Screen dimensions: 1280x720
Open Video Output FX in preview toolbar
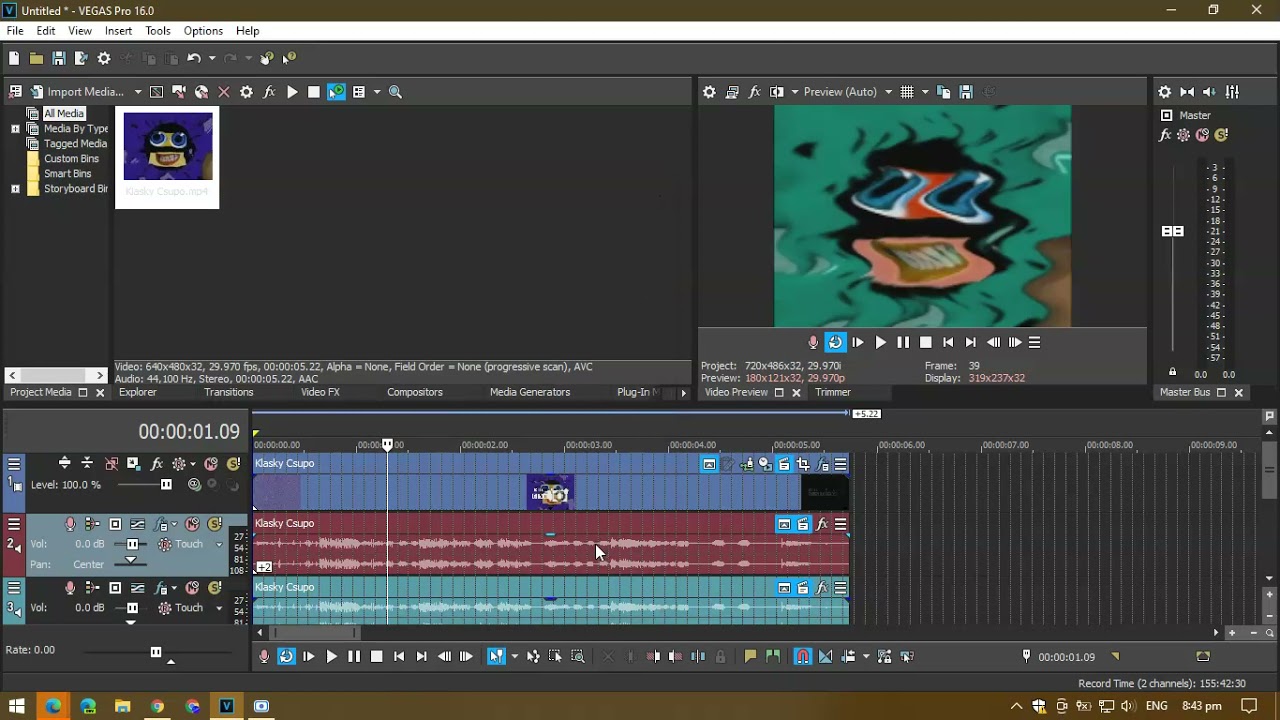tap(754, 92)
